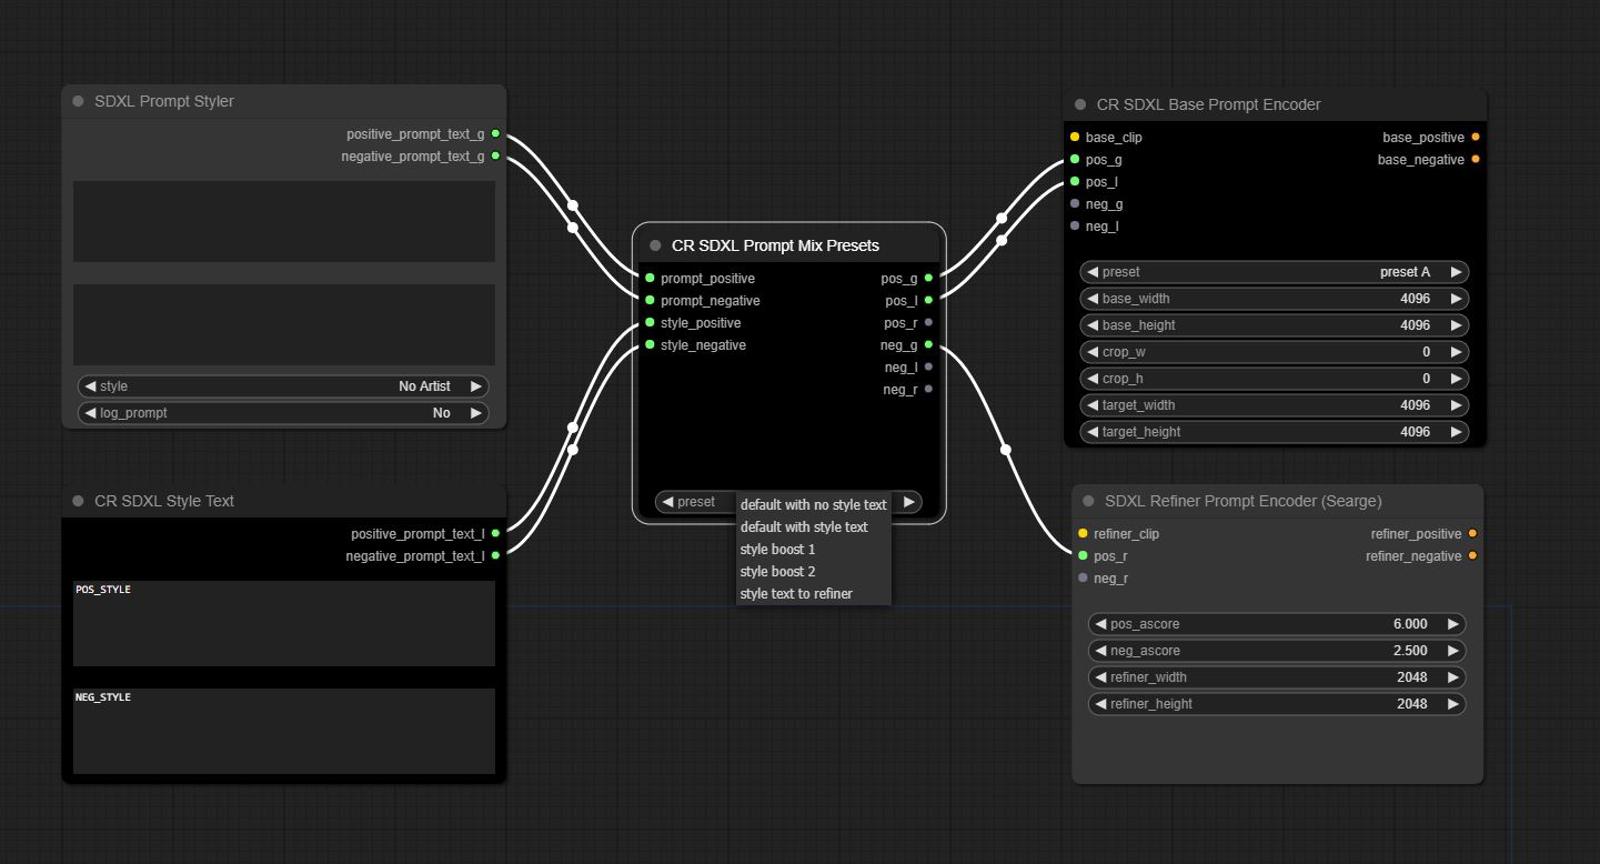Click the base_positive output socket
The height and width of the screenshot is (864, 1600).
(1475, 137)
